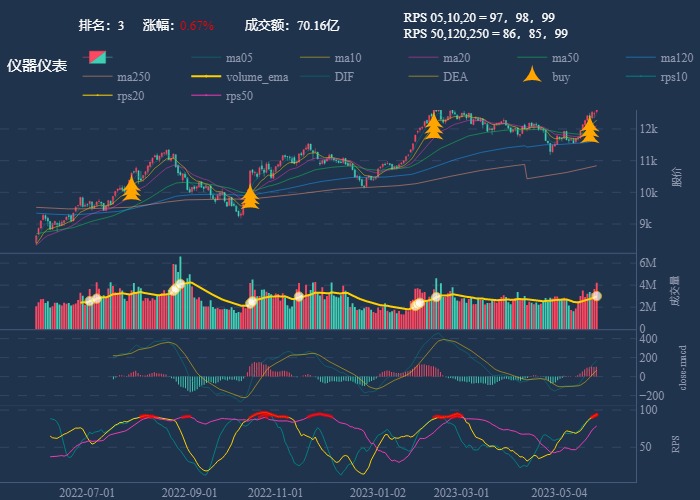Hide the rps50 line in legend
This screenshot has width=700, height=500.
tap(239, 96)
